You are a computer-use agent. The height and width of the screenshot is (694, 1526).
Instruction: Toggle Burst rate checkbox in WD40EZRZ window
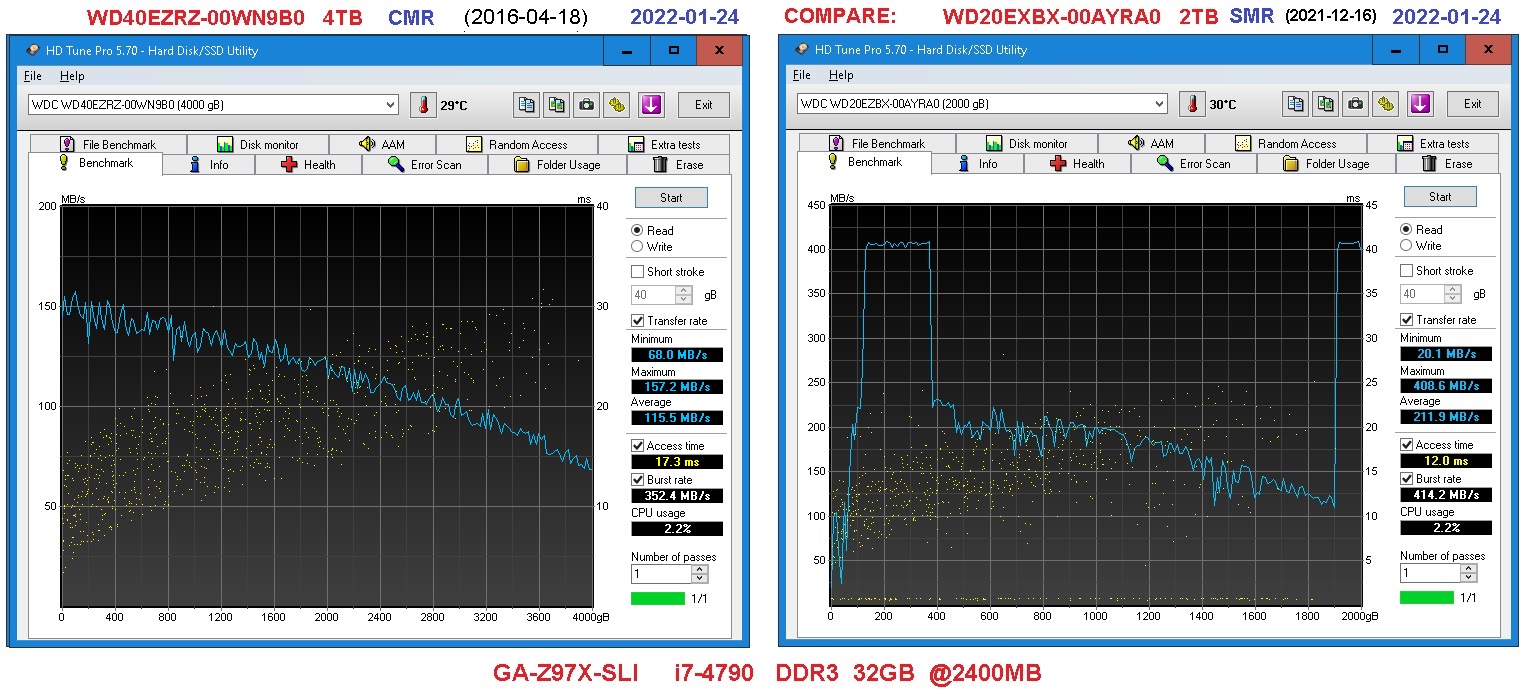[637, 480]
